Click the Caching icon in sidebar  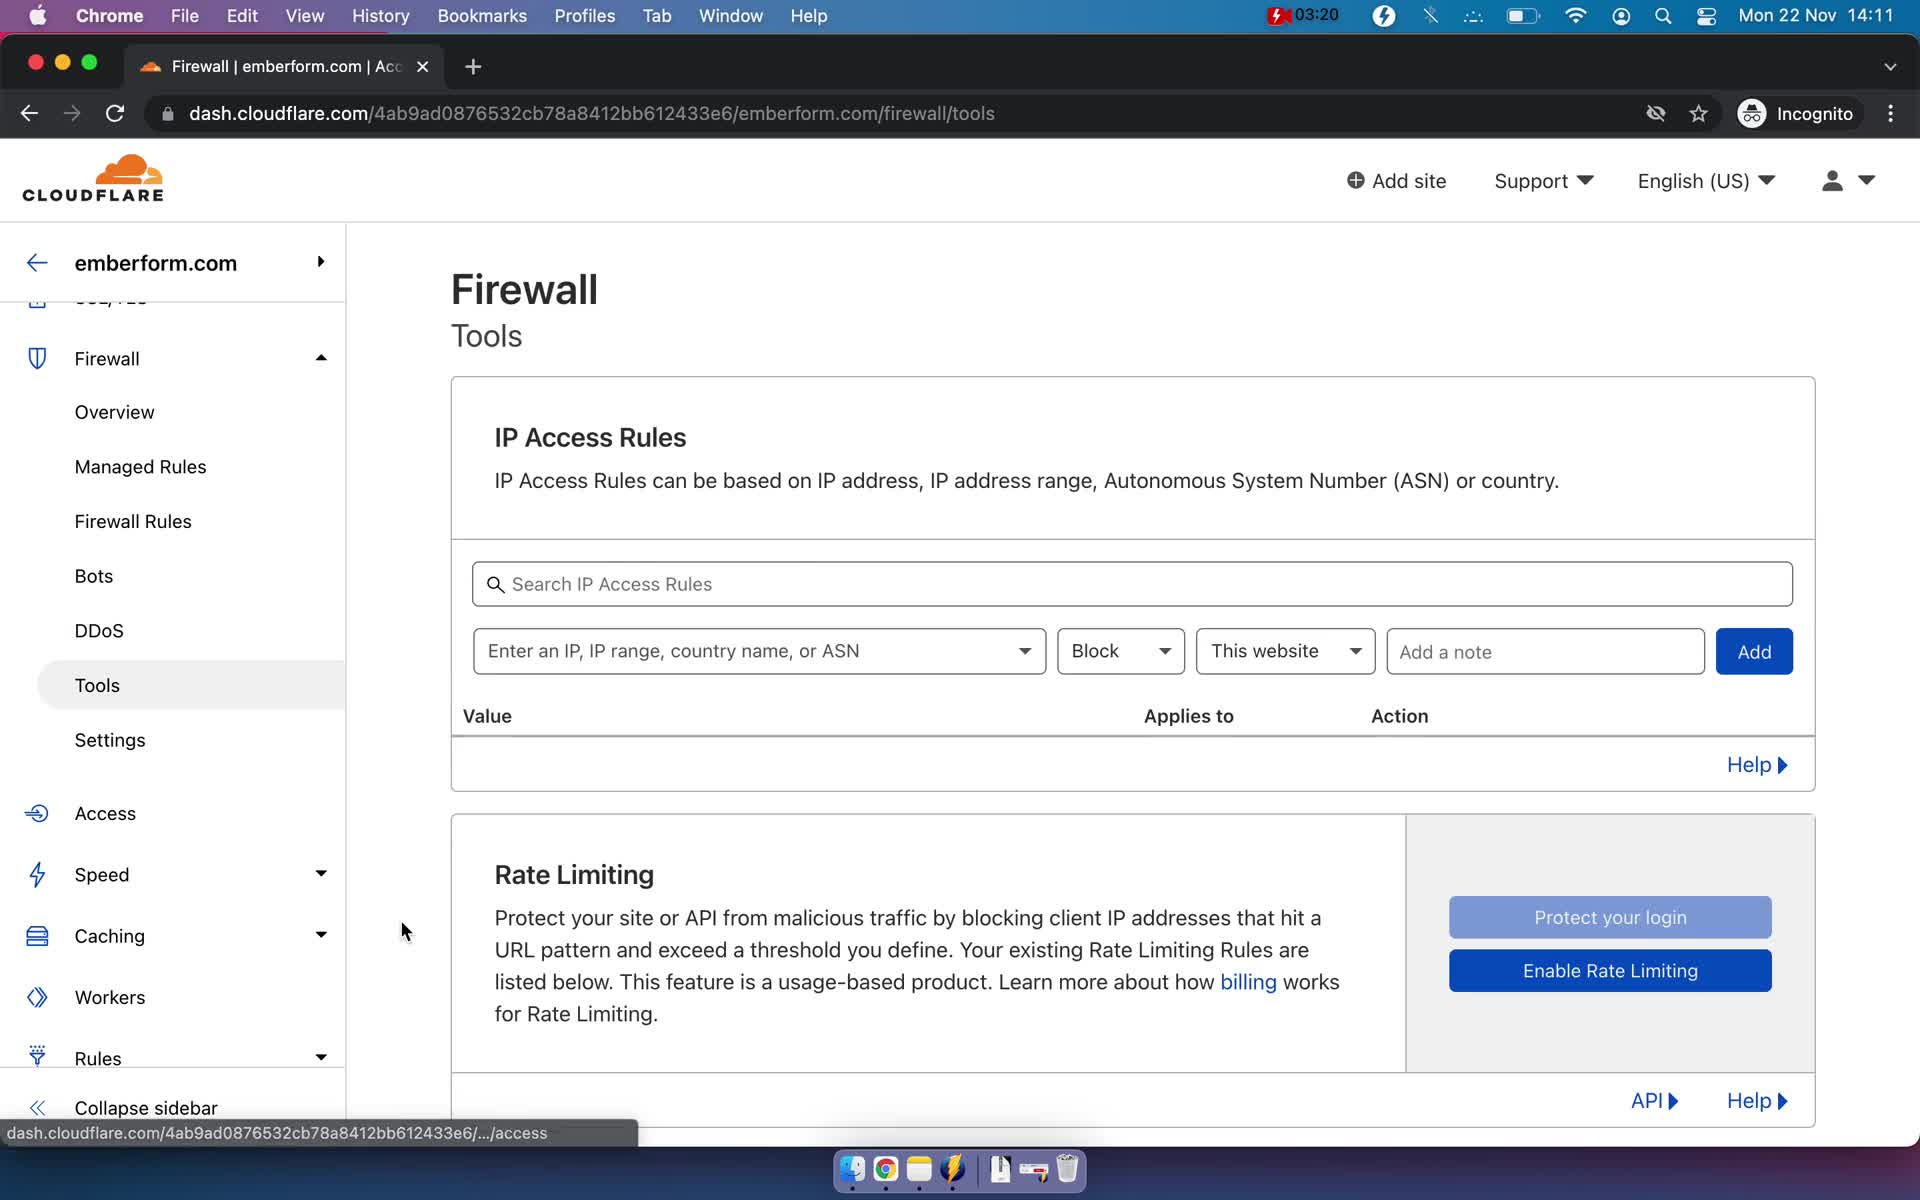pyautogui.click(x=35, y=935)
